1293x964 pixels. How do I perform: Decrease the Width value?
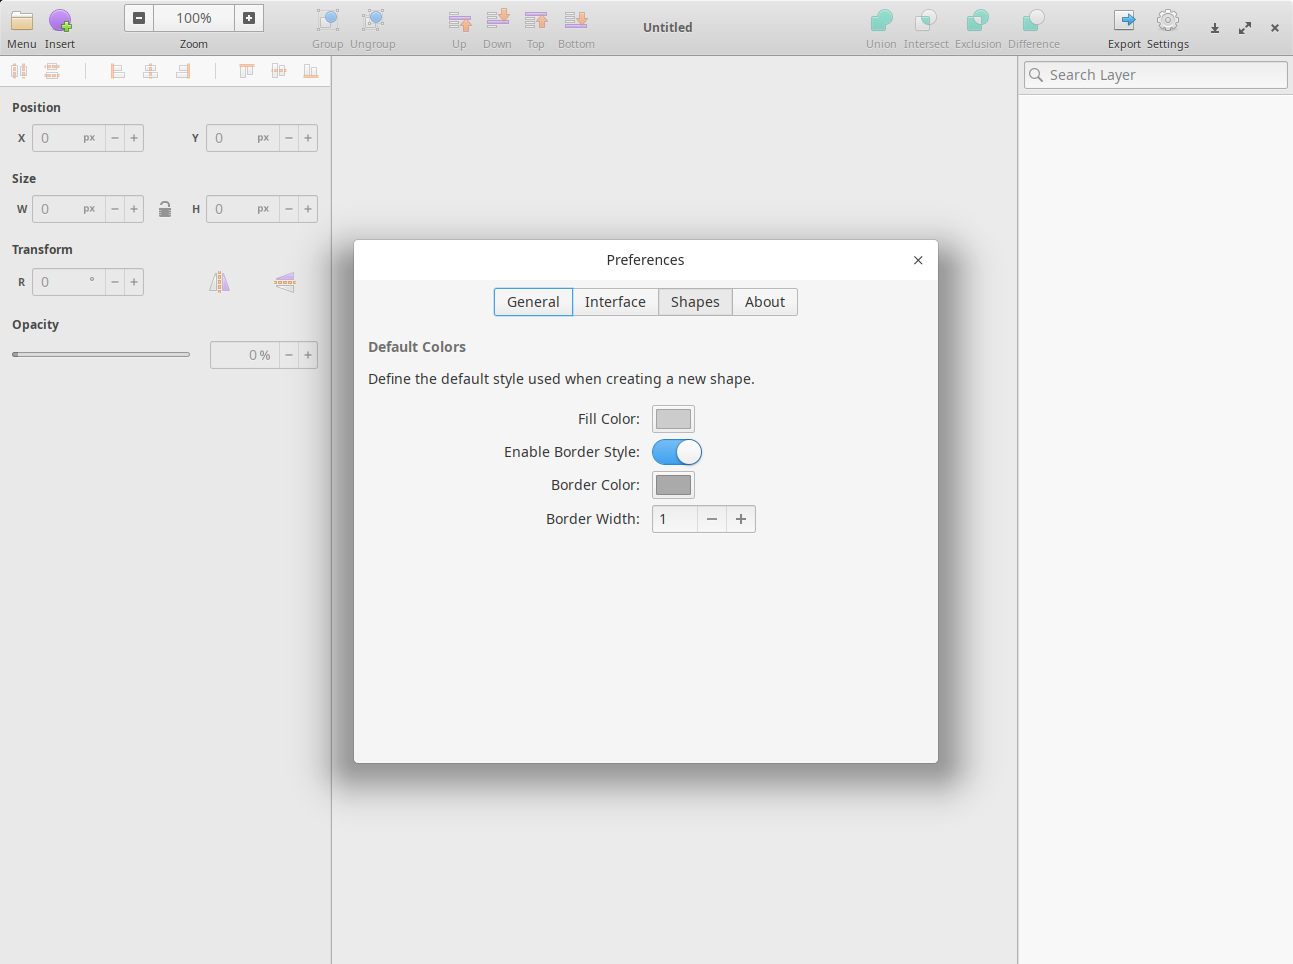click(x=115, y=209)
